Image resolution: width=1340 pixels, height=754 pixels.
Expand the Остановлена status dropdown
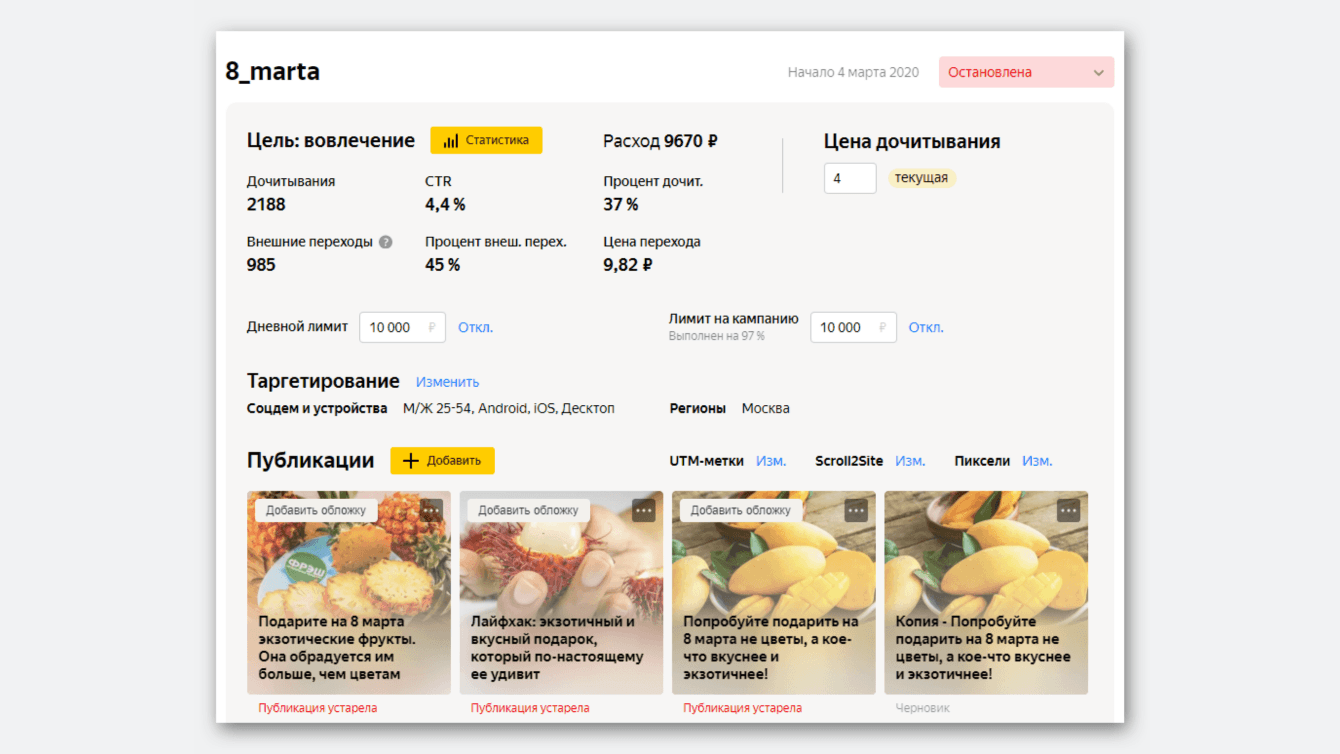click(1026, 72)
